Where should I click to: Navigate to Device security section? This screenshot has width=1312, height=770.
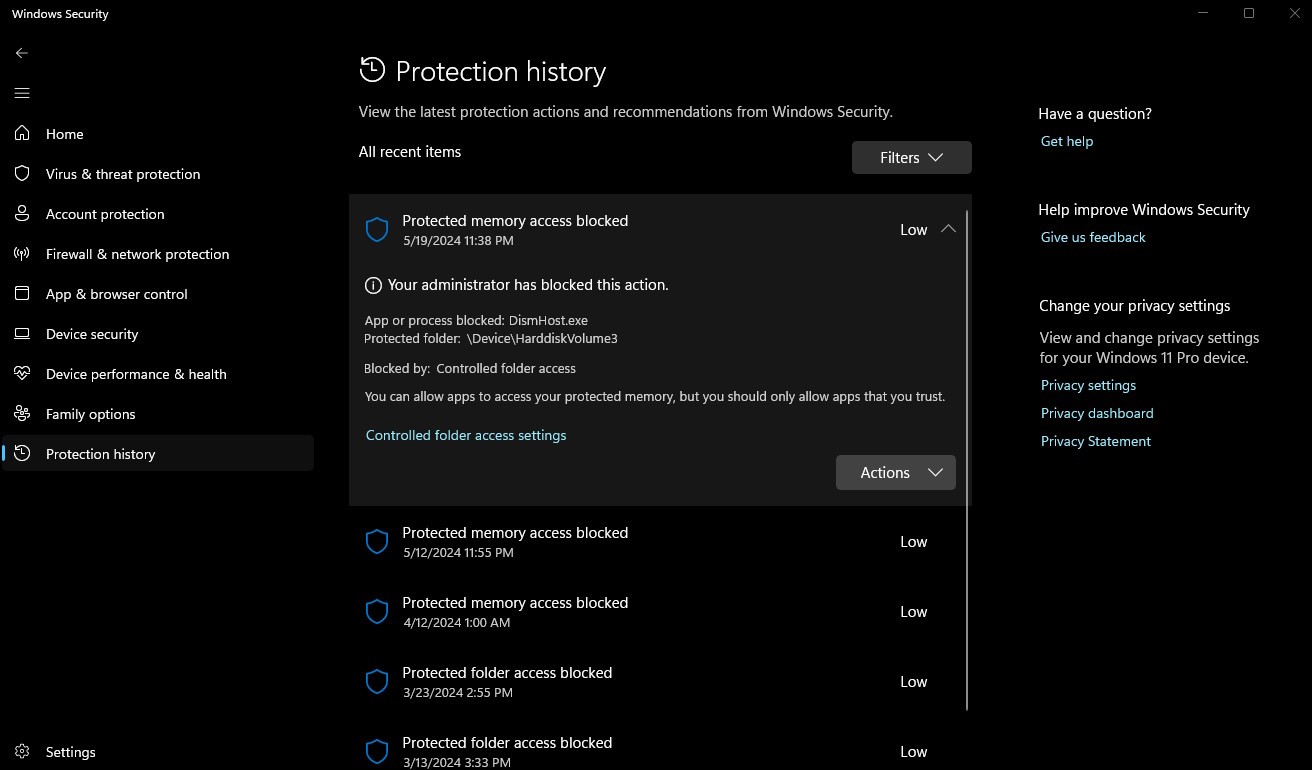coord(92,334)
